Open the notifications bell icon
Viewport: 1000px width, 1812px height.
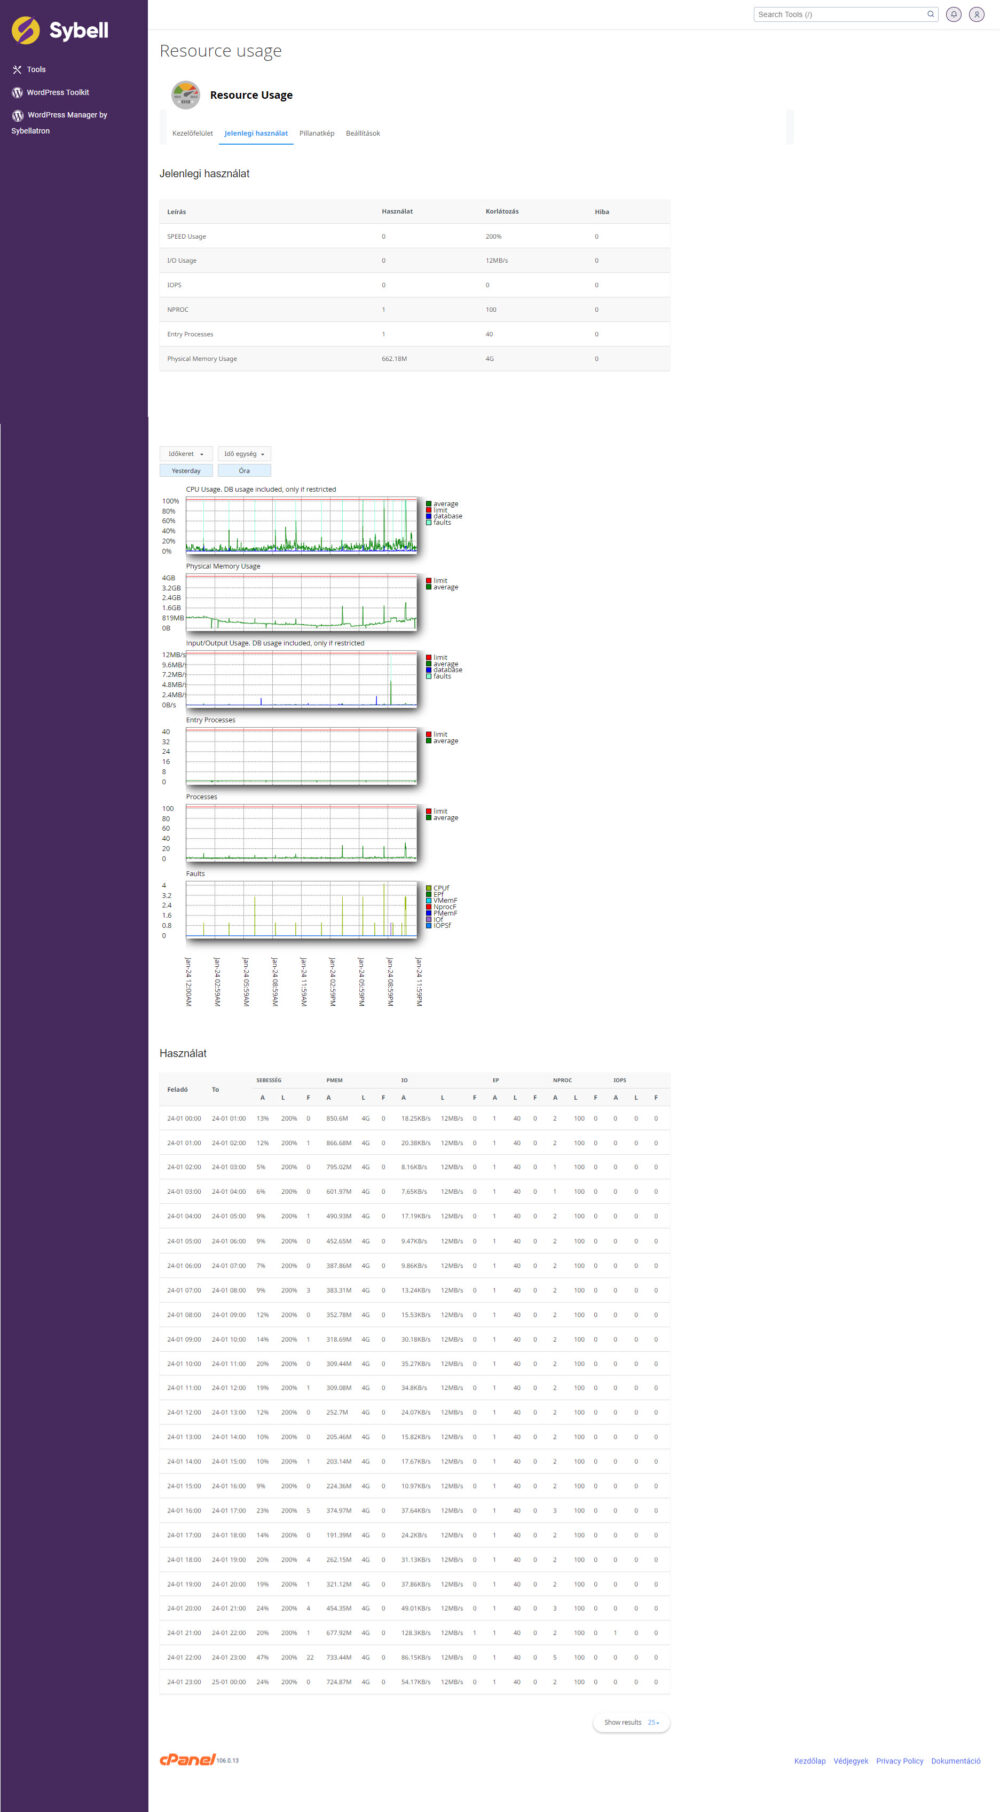click(954, 14)
